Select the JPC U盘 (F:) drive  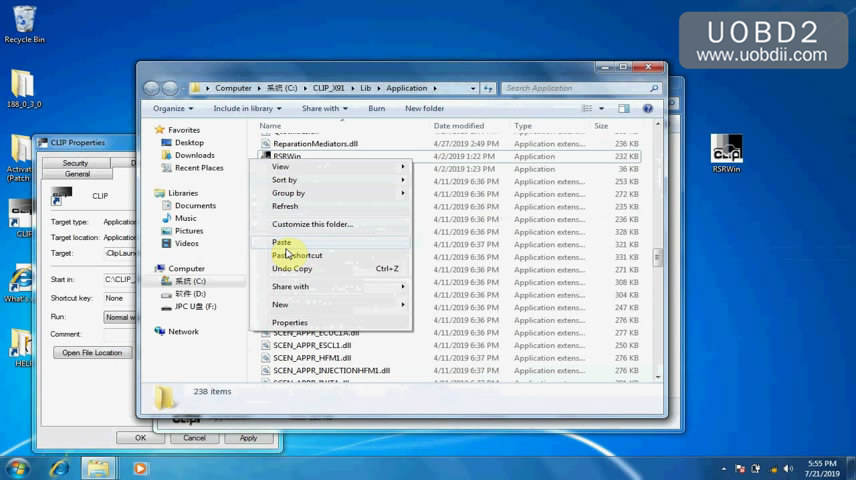point(195,307)
